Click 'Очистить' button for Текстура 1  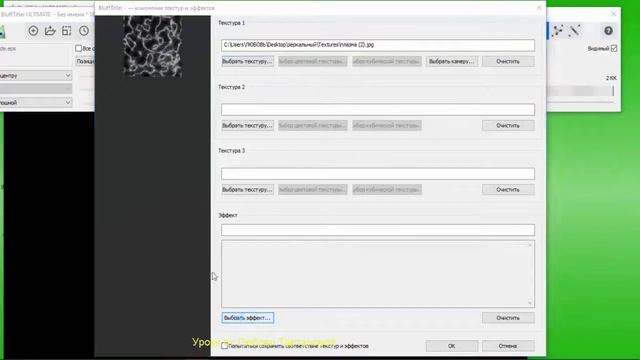point(508,61)
